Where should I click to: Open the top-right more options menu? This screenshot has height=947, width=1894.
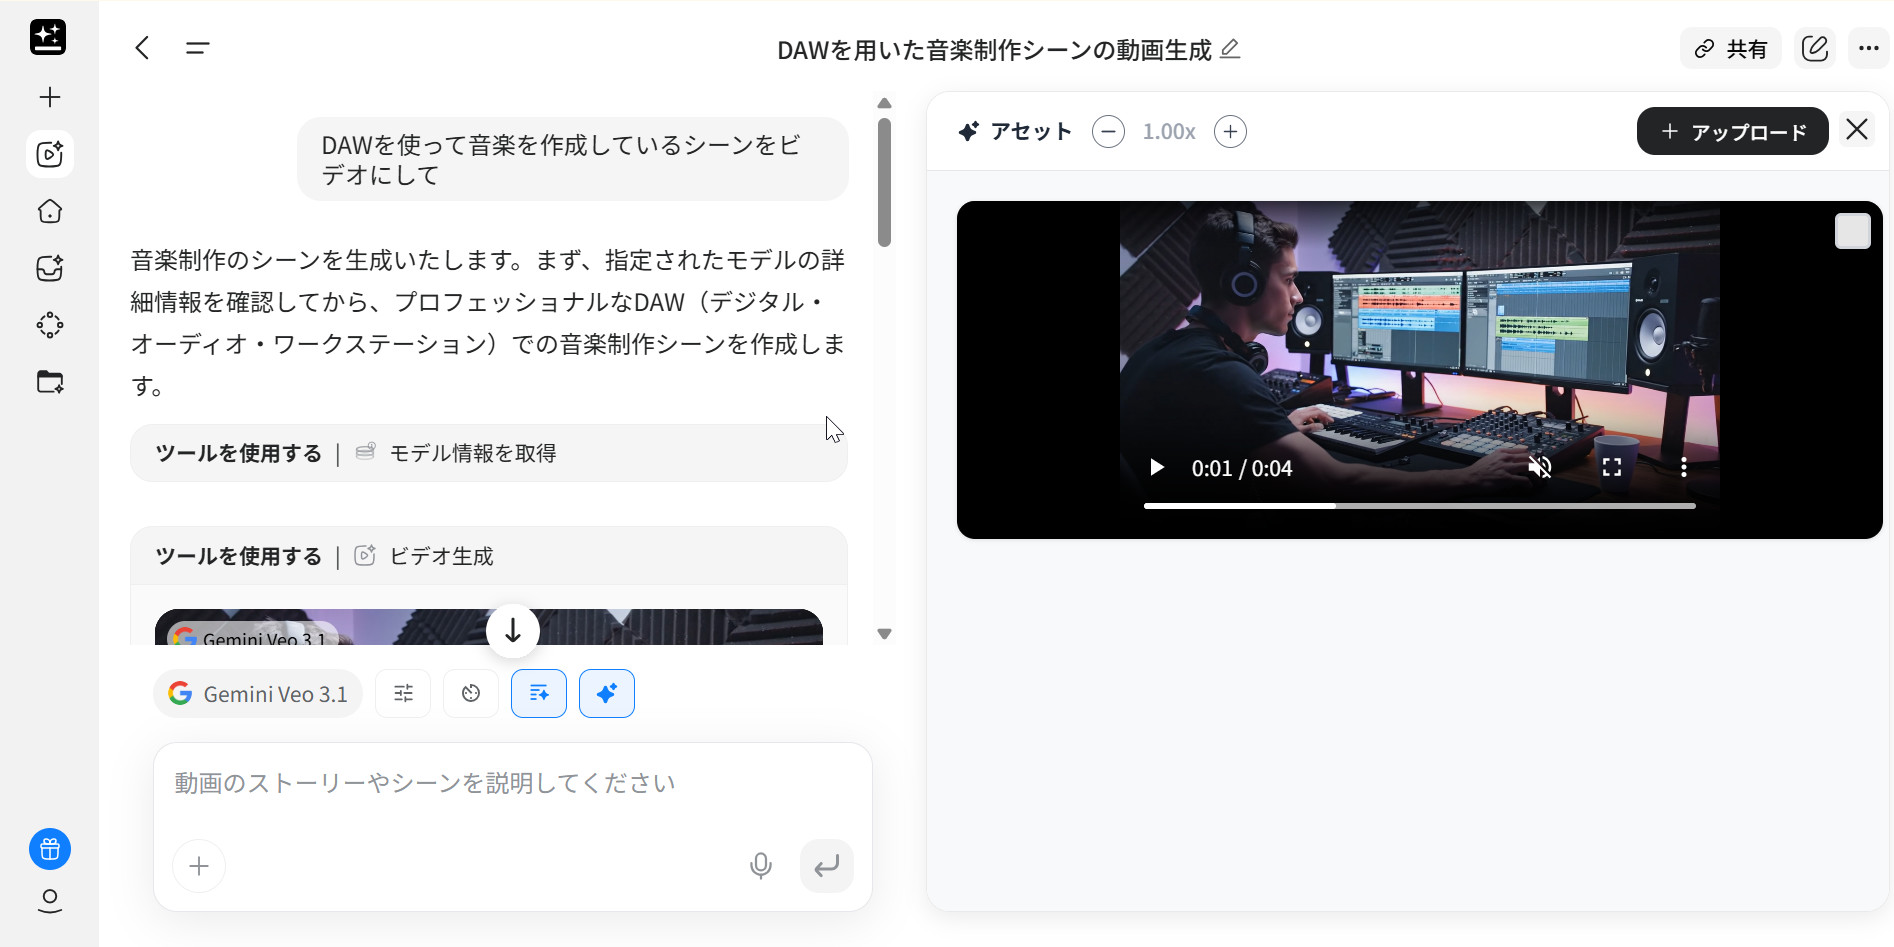tap(1868, 48)
